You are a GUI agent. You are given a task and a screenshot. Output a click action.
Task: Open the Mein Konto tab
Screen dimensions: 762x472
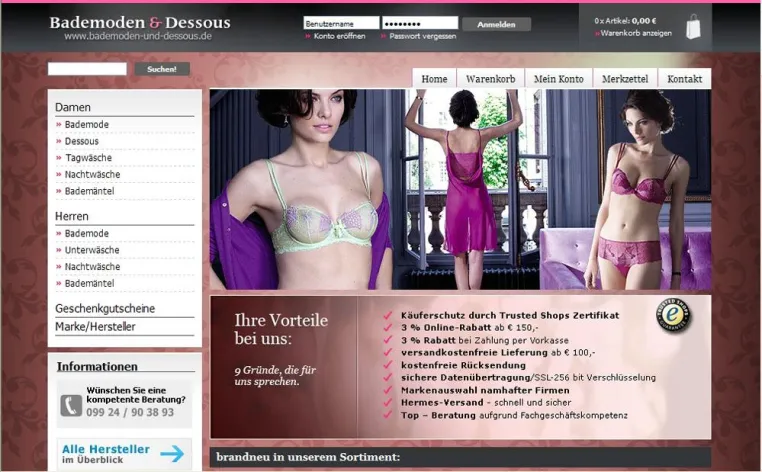[558, 79]
